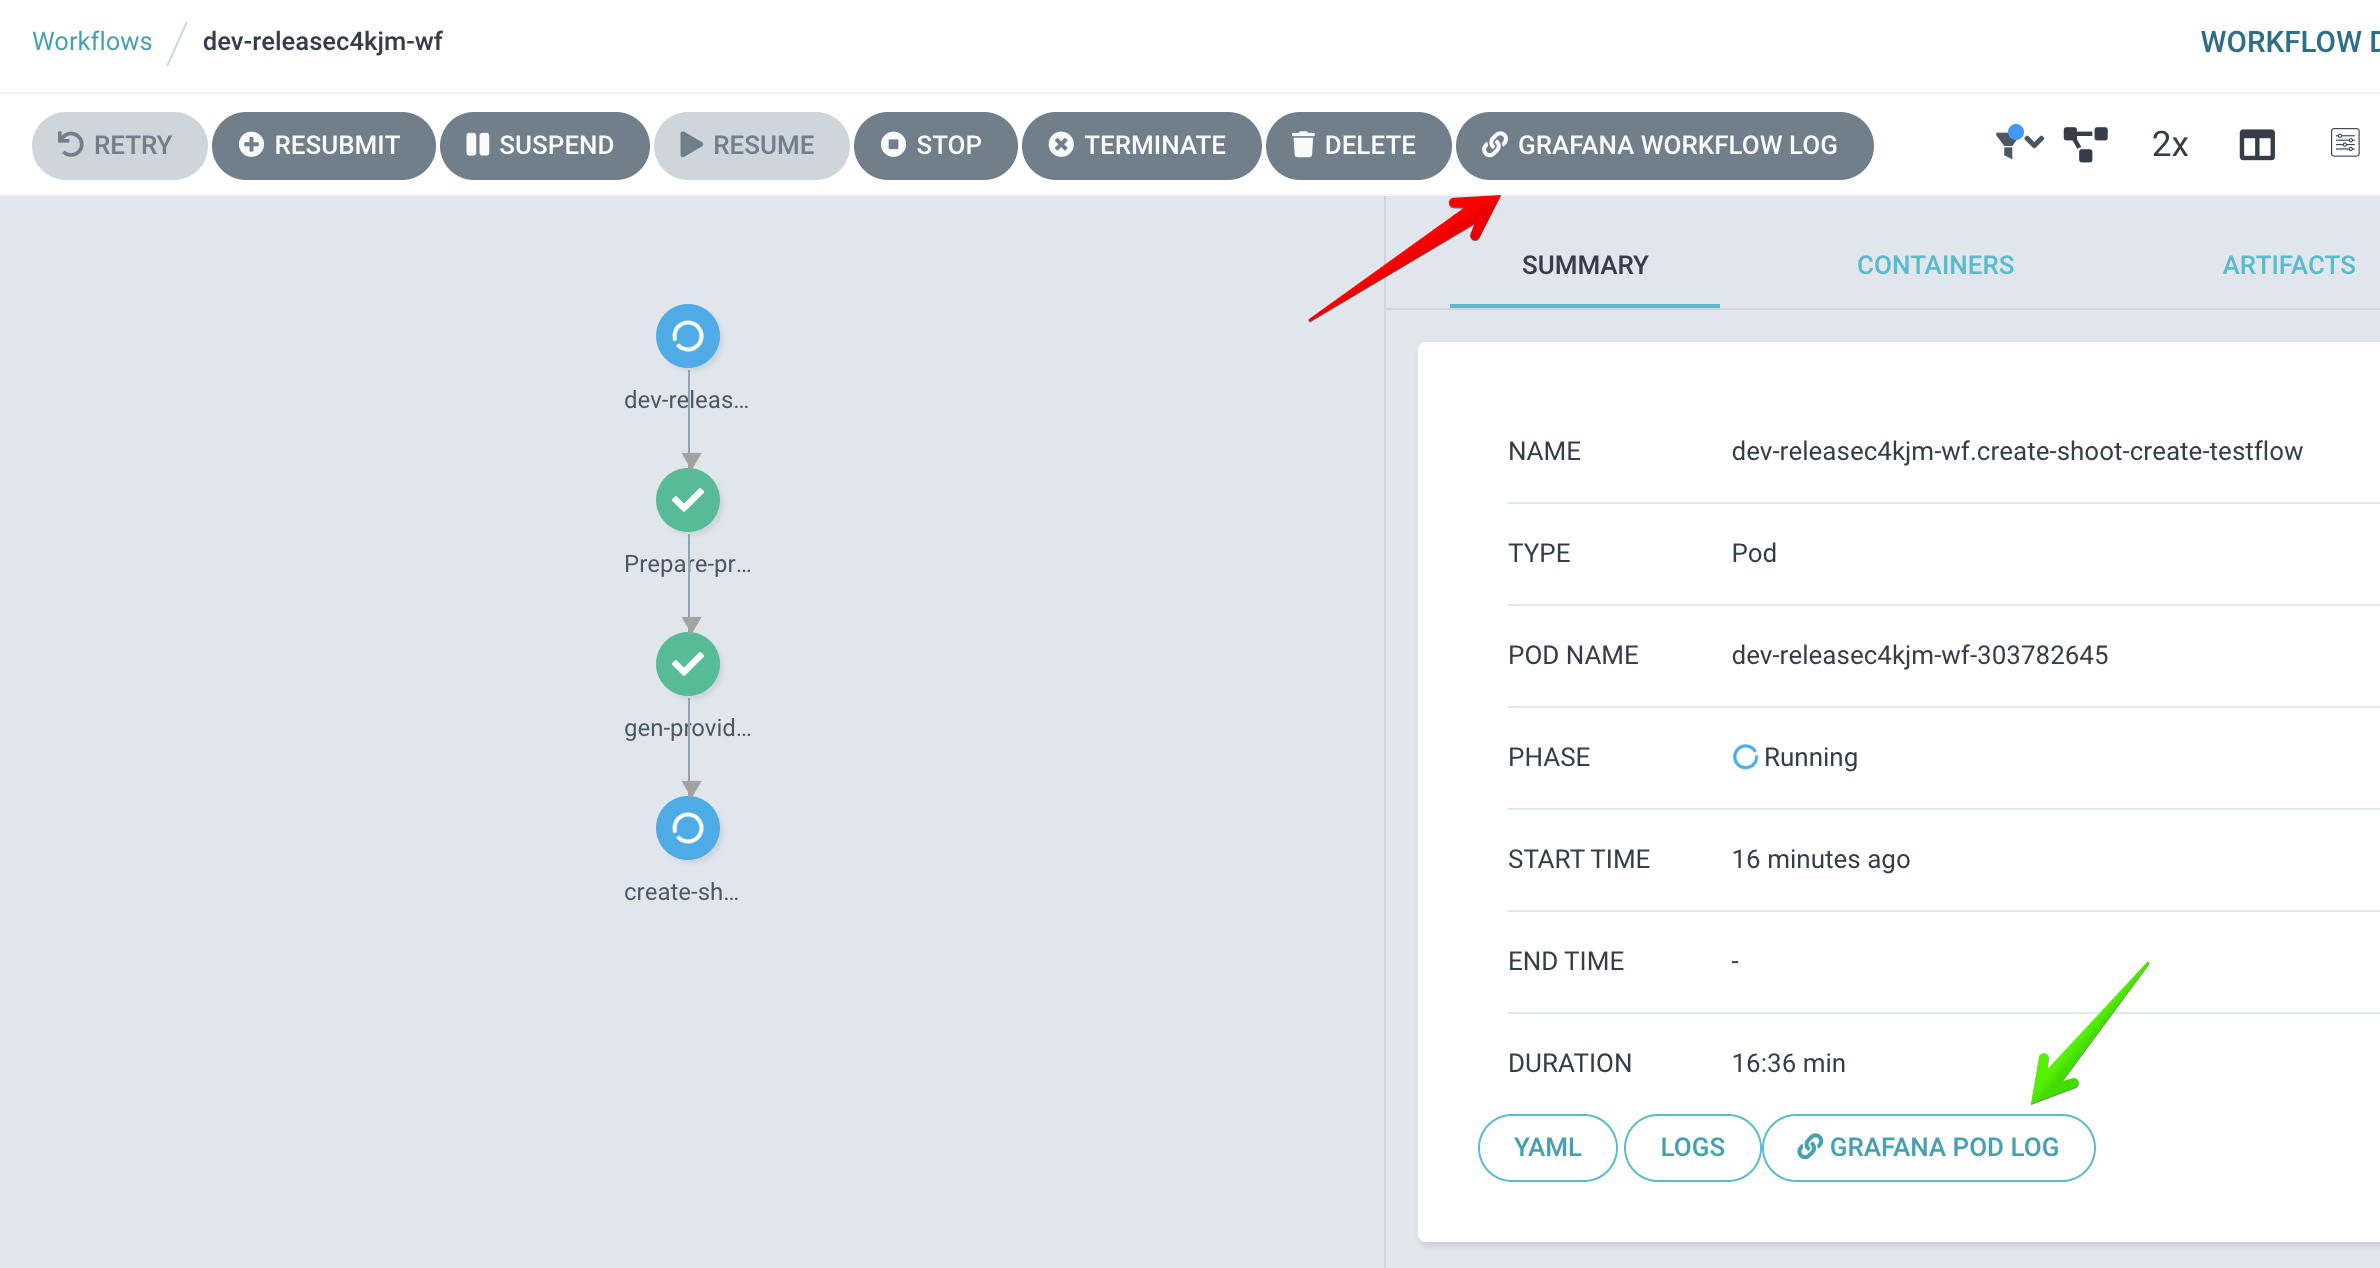Select the create-sh... running node
This screenshot has height=1268, width=2380.
(x=688, y=828)
